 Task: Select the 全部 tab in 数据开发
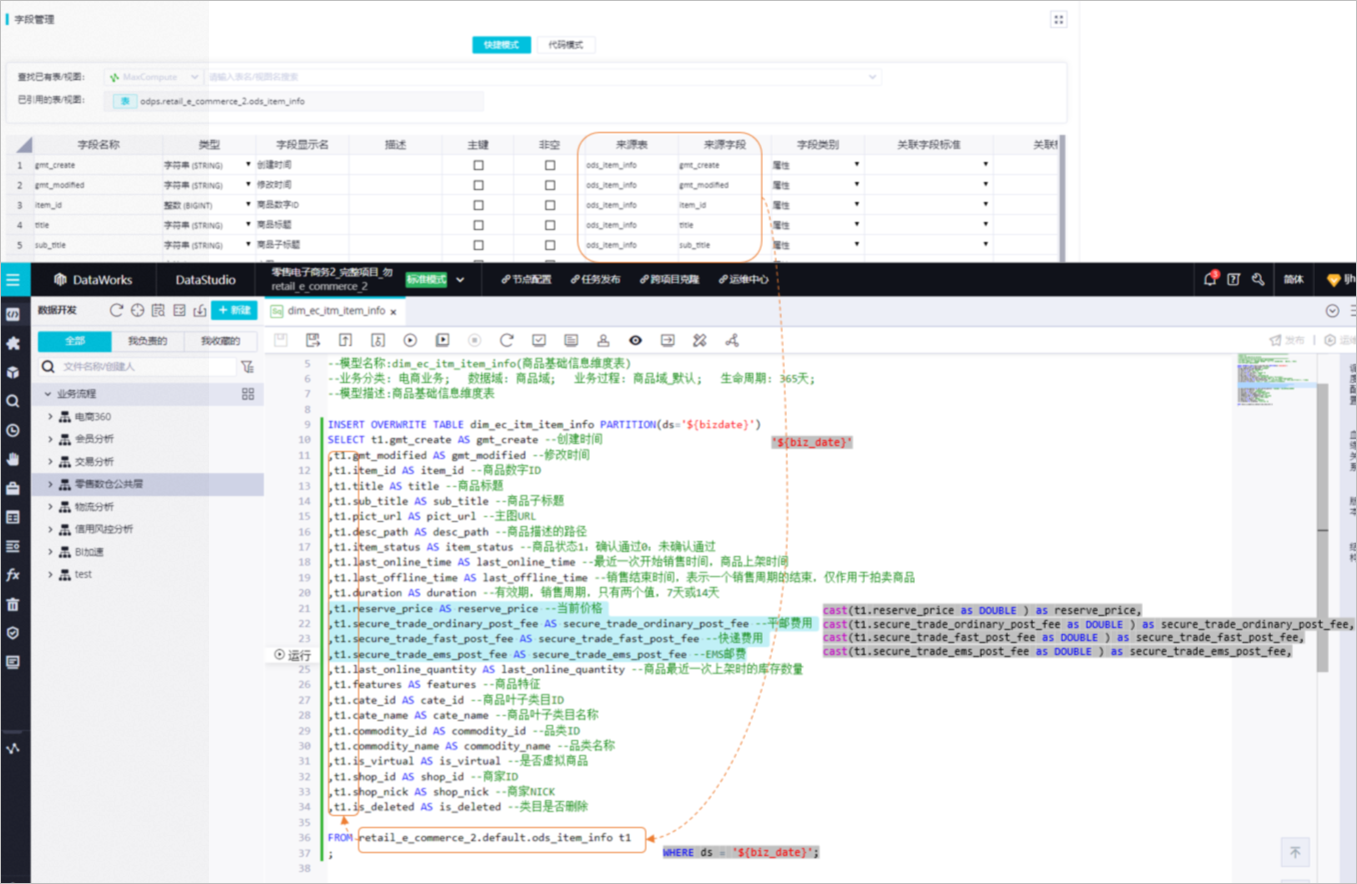click(75, 341)
